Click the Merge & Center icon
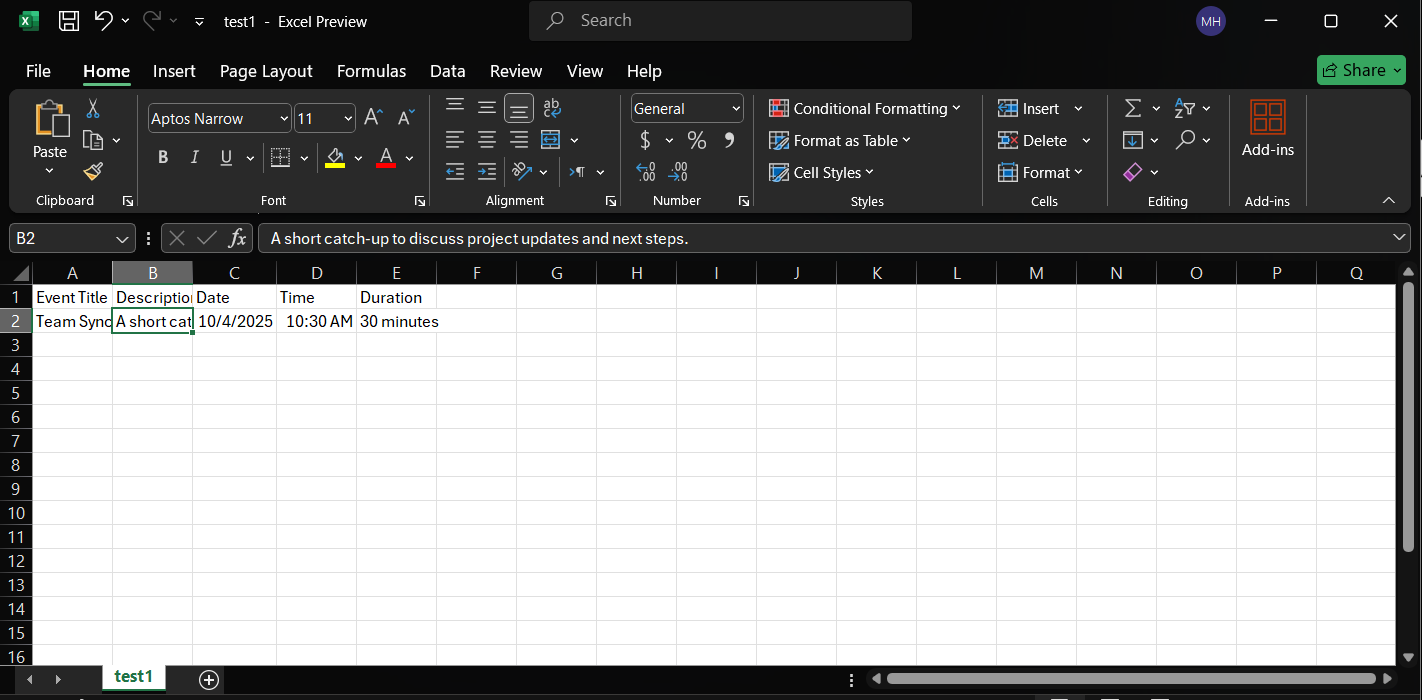Viewport: 1422px width, 700px height. (x=550, y=140)
